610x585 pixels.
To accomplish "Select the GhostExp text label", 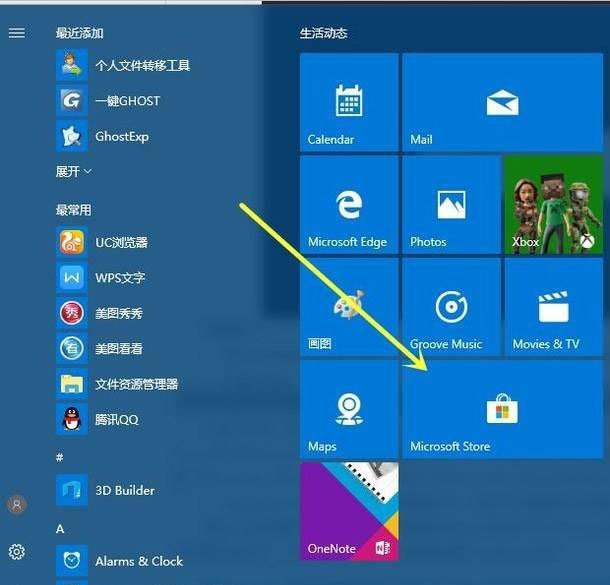I will click(x=122, y=137).
